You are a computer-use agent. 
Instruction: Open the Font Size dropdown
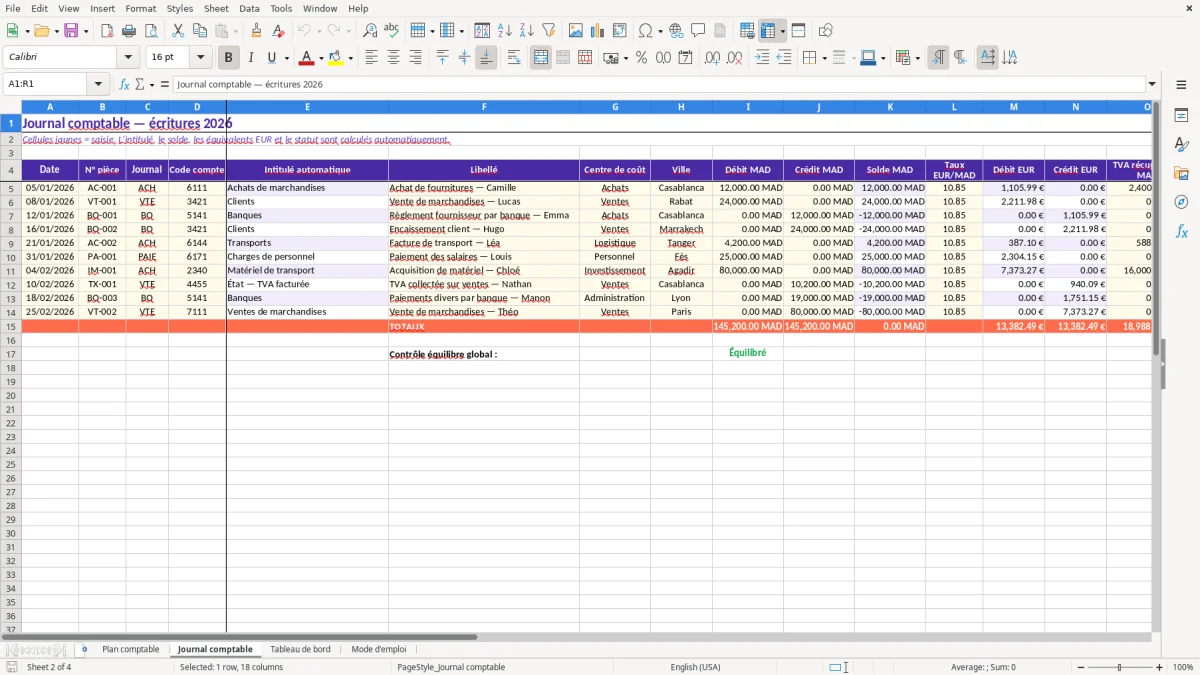[200, 58]
